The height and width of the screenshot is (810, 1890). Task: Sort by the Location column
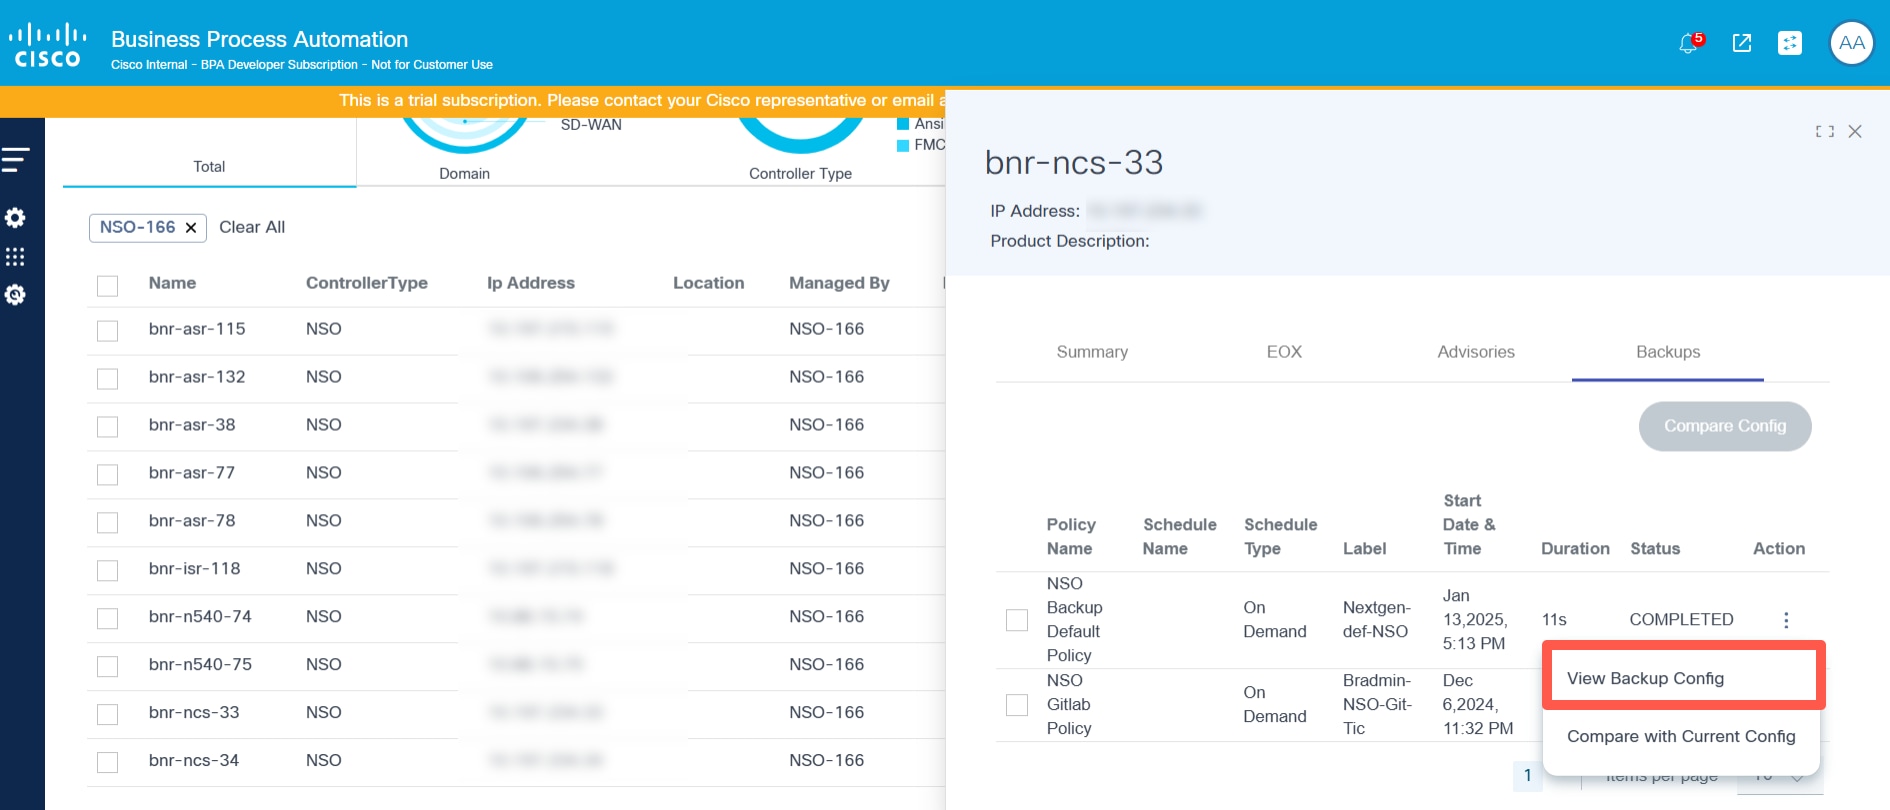point(708,283)
